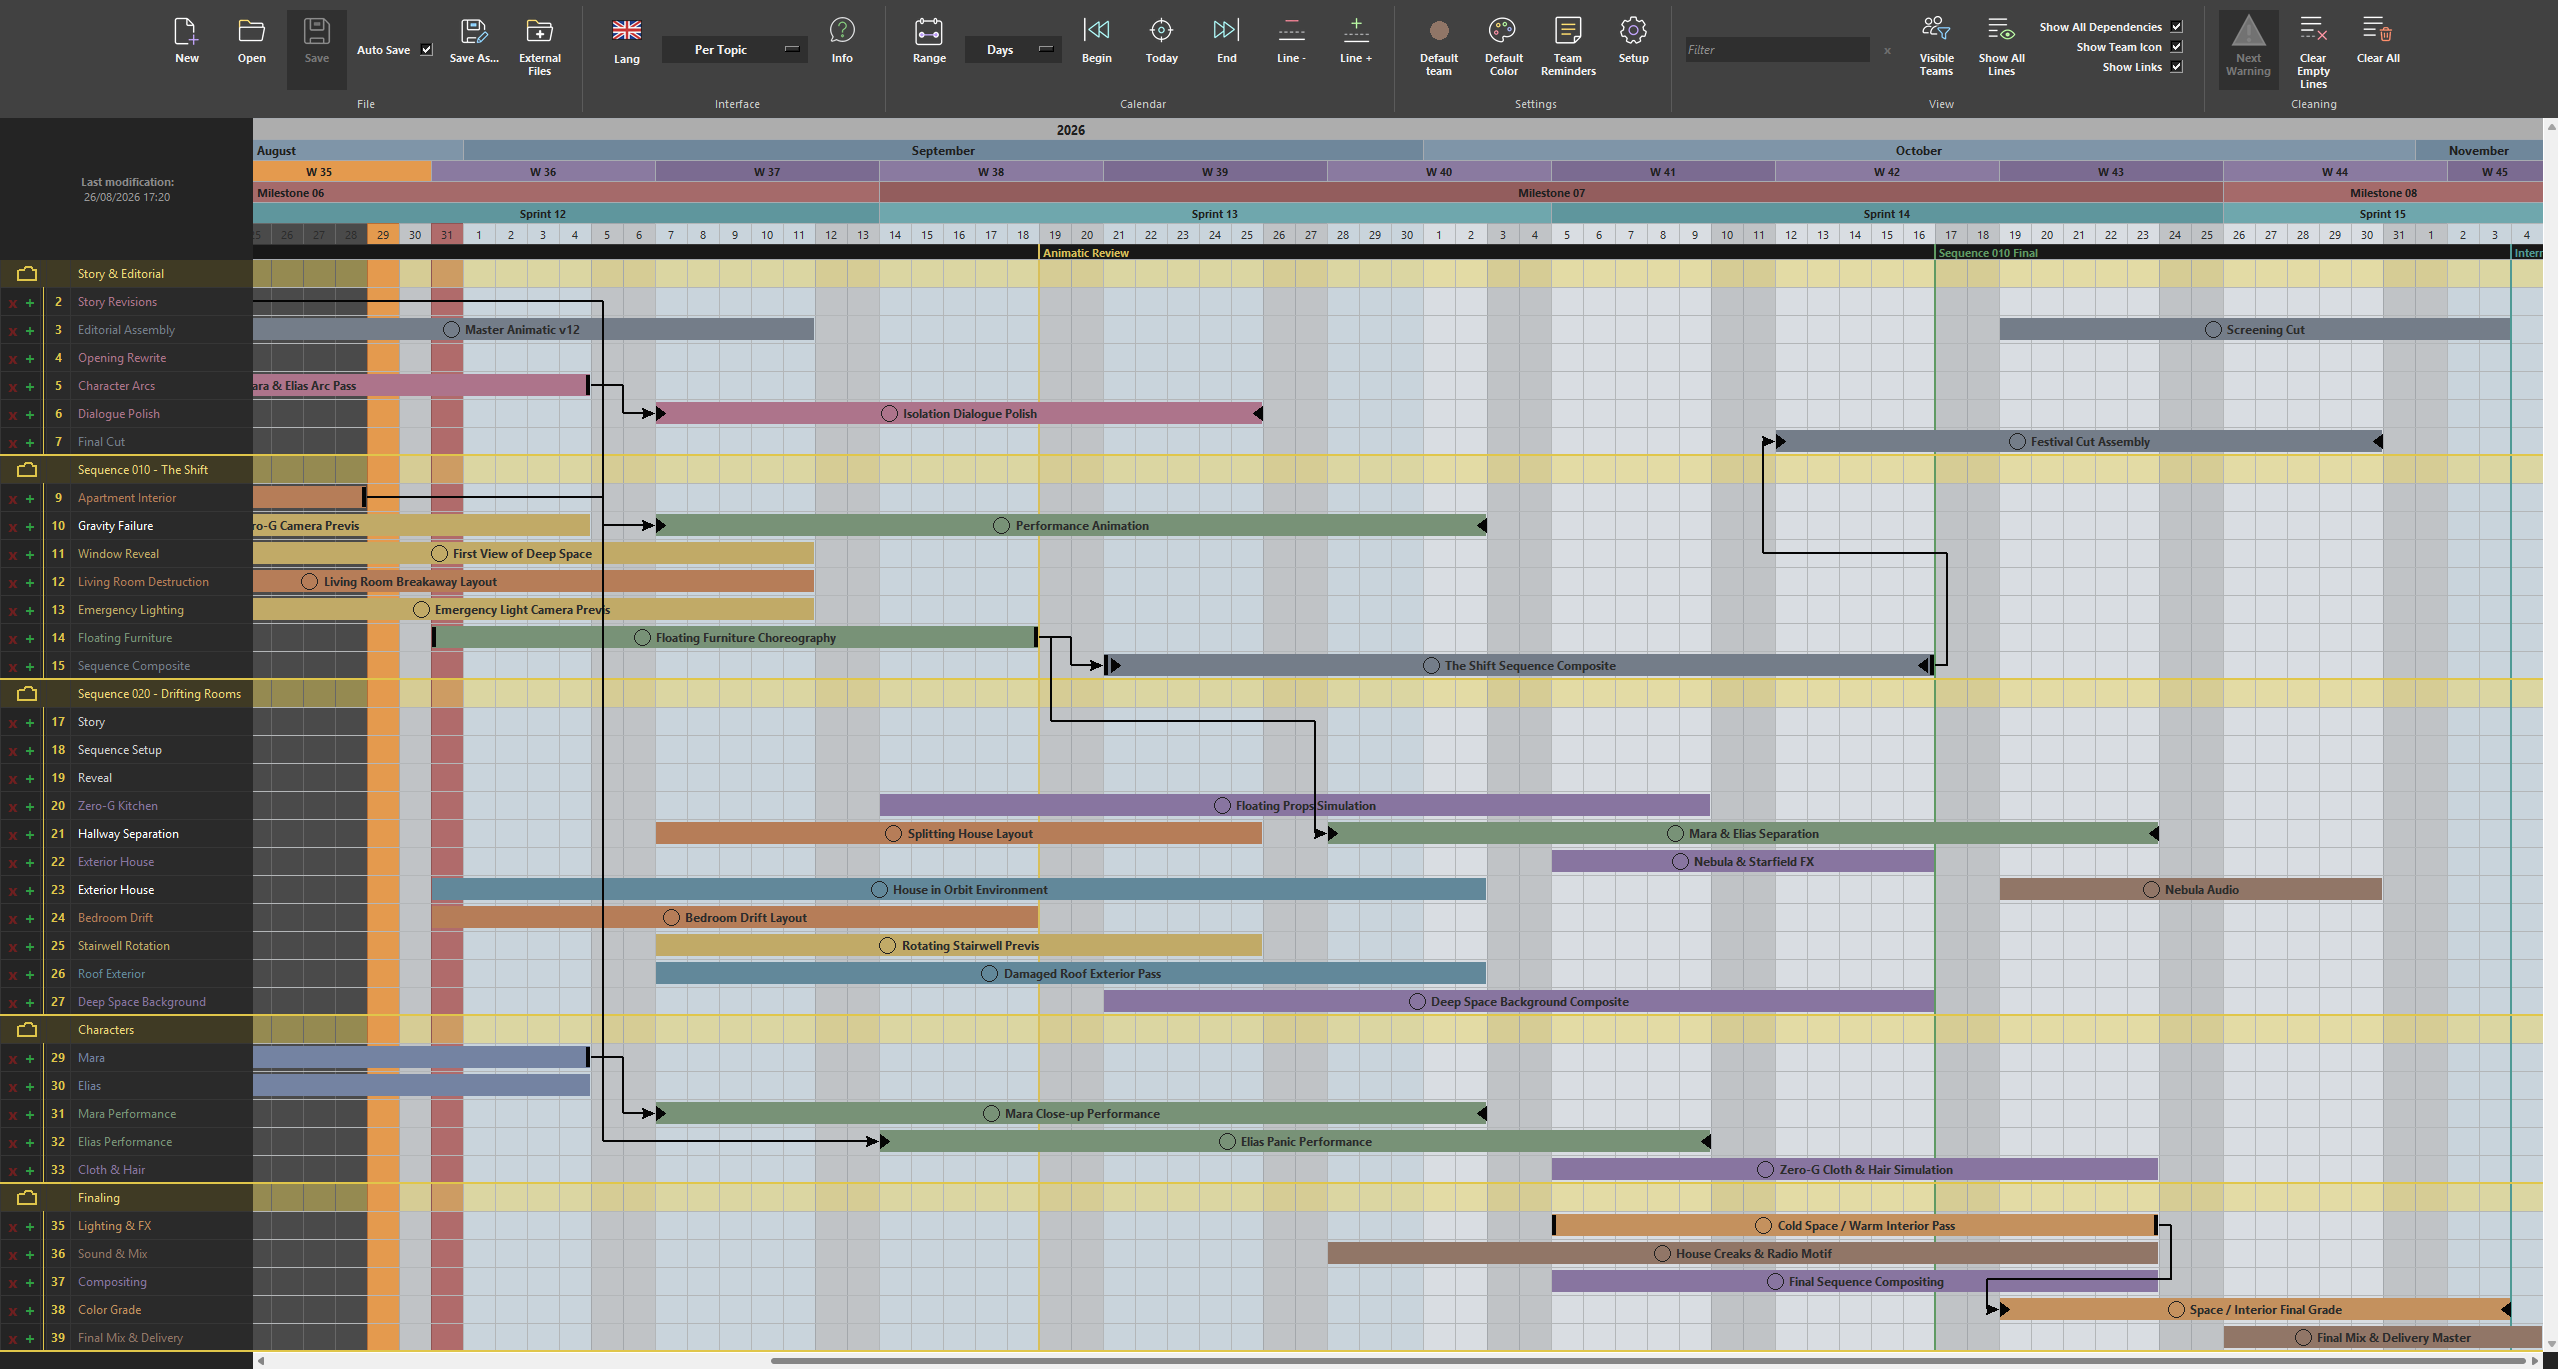
Task: Toggle status circle on Festival Cut Assembly
Action: pyautogui.click(x=2017, y=442)
